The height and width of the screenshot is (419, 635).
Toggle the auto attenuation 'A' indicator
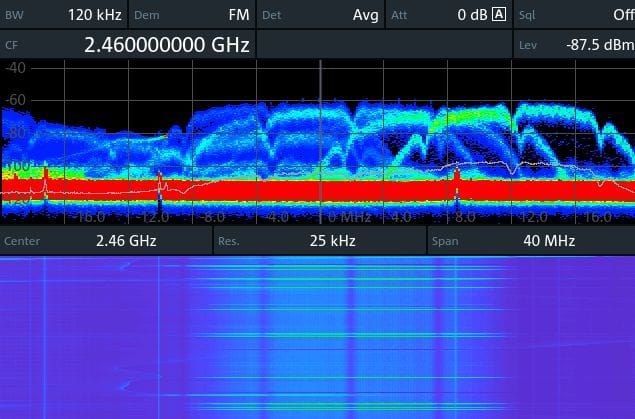pyautogui.click(x=499, y=15)
